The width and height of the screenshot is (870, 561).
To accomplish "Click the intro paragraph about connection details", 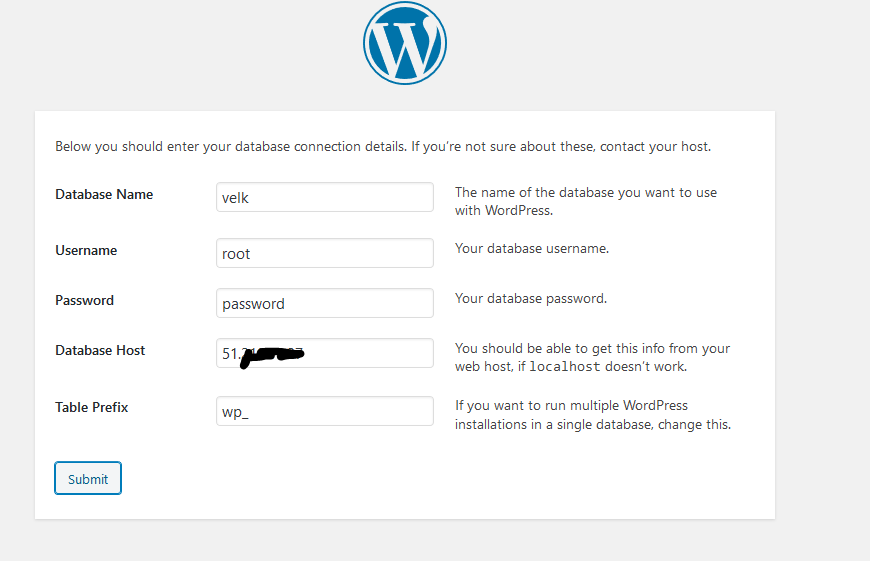I will pos(382,146).
